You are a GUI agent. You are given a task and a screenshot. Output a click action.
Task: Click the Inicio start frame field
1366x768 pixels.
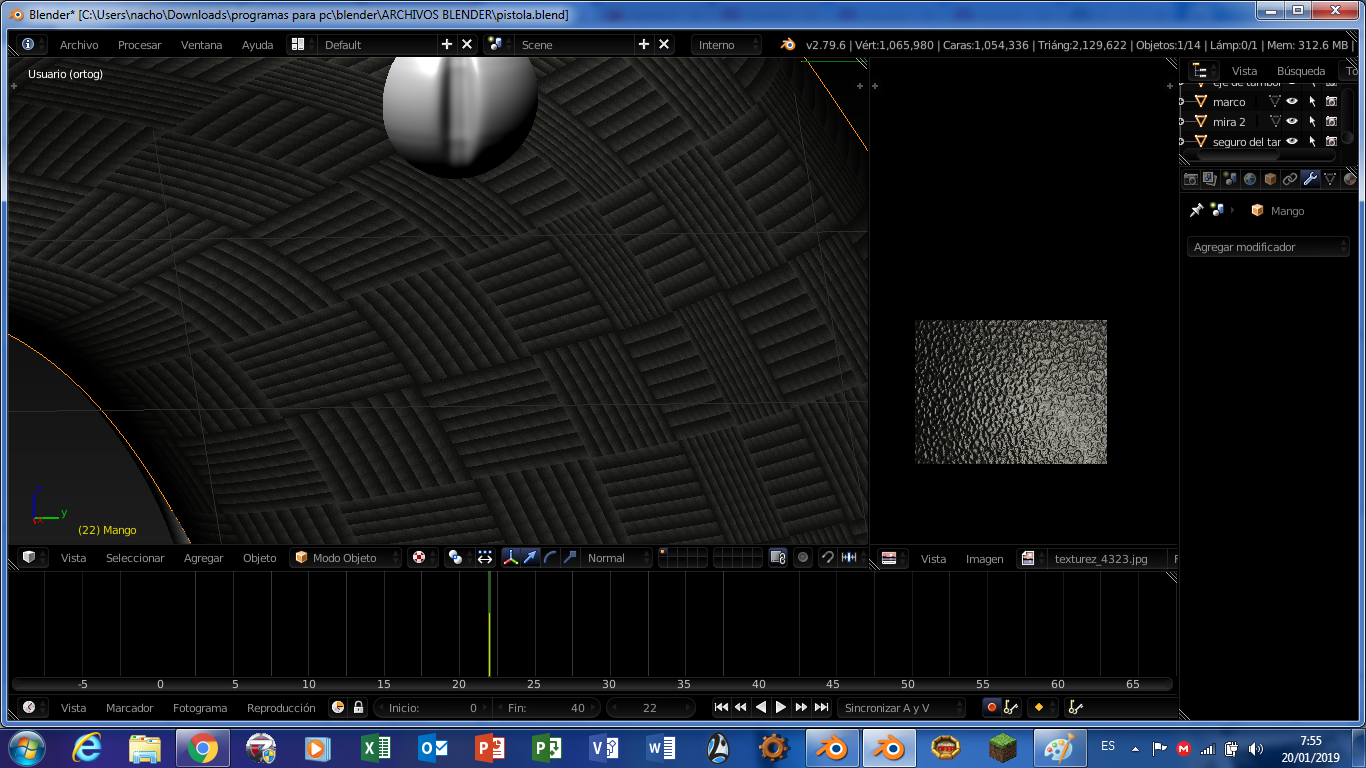pyautogui.click(x=433, y=707)
